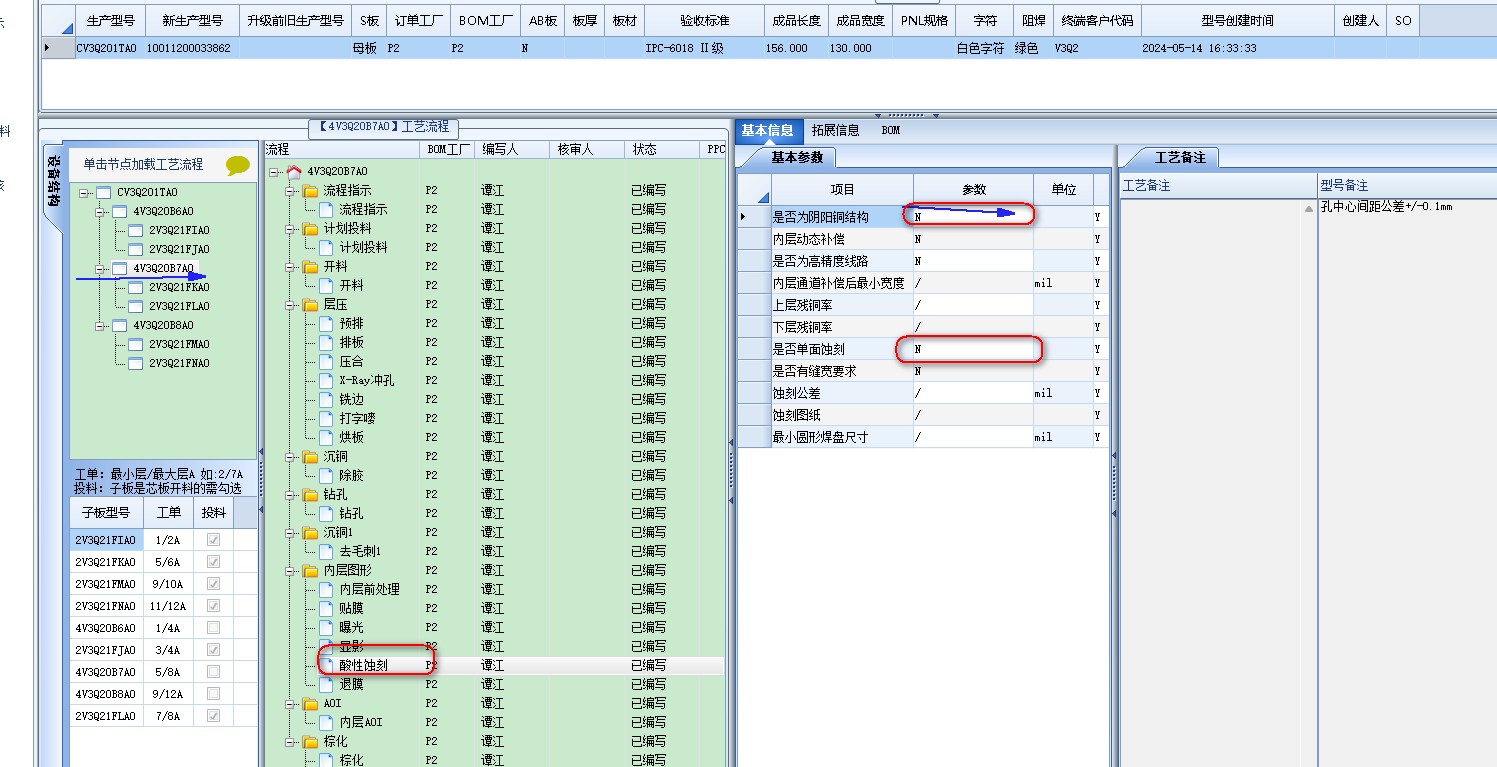This screenshot has width=1497, height=767.
Task: Click the document icon for 曝光
Action: click(326, 628)
